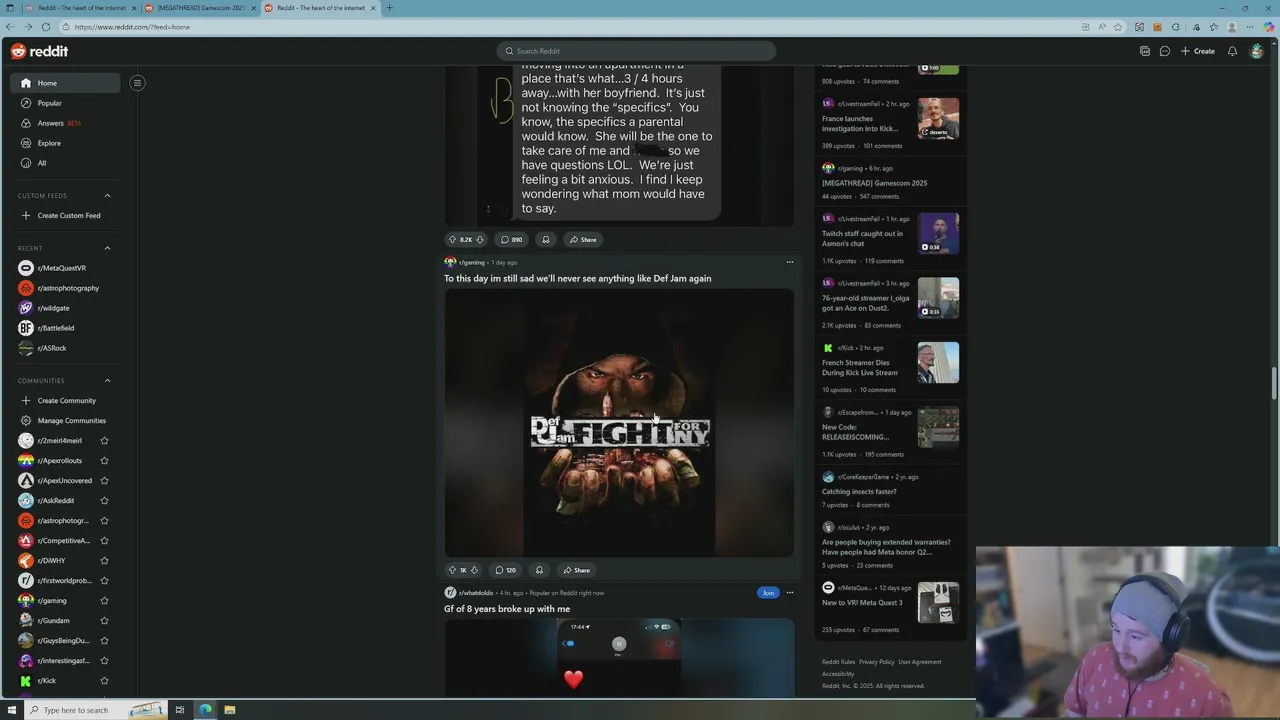
Task: Go to the Home feed
Action: point(65,83)
